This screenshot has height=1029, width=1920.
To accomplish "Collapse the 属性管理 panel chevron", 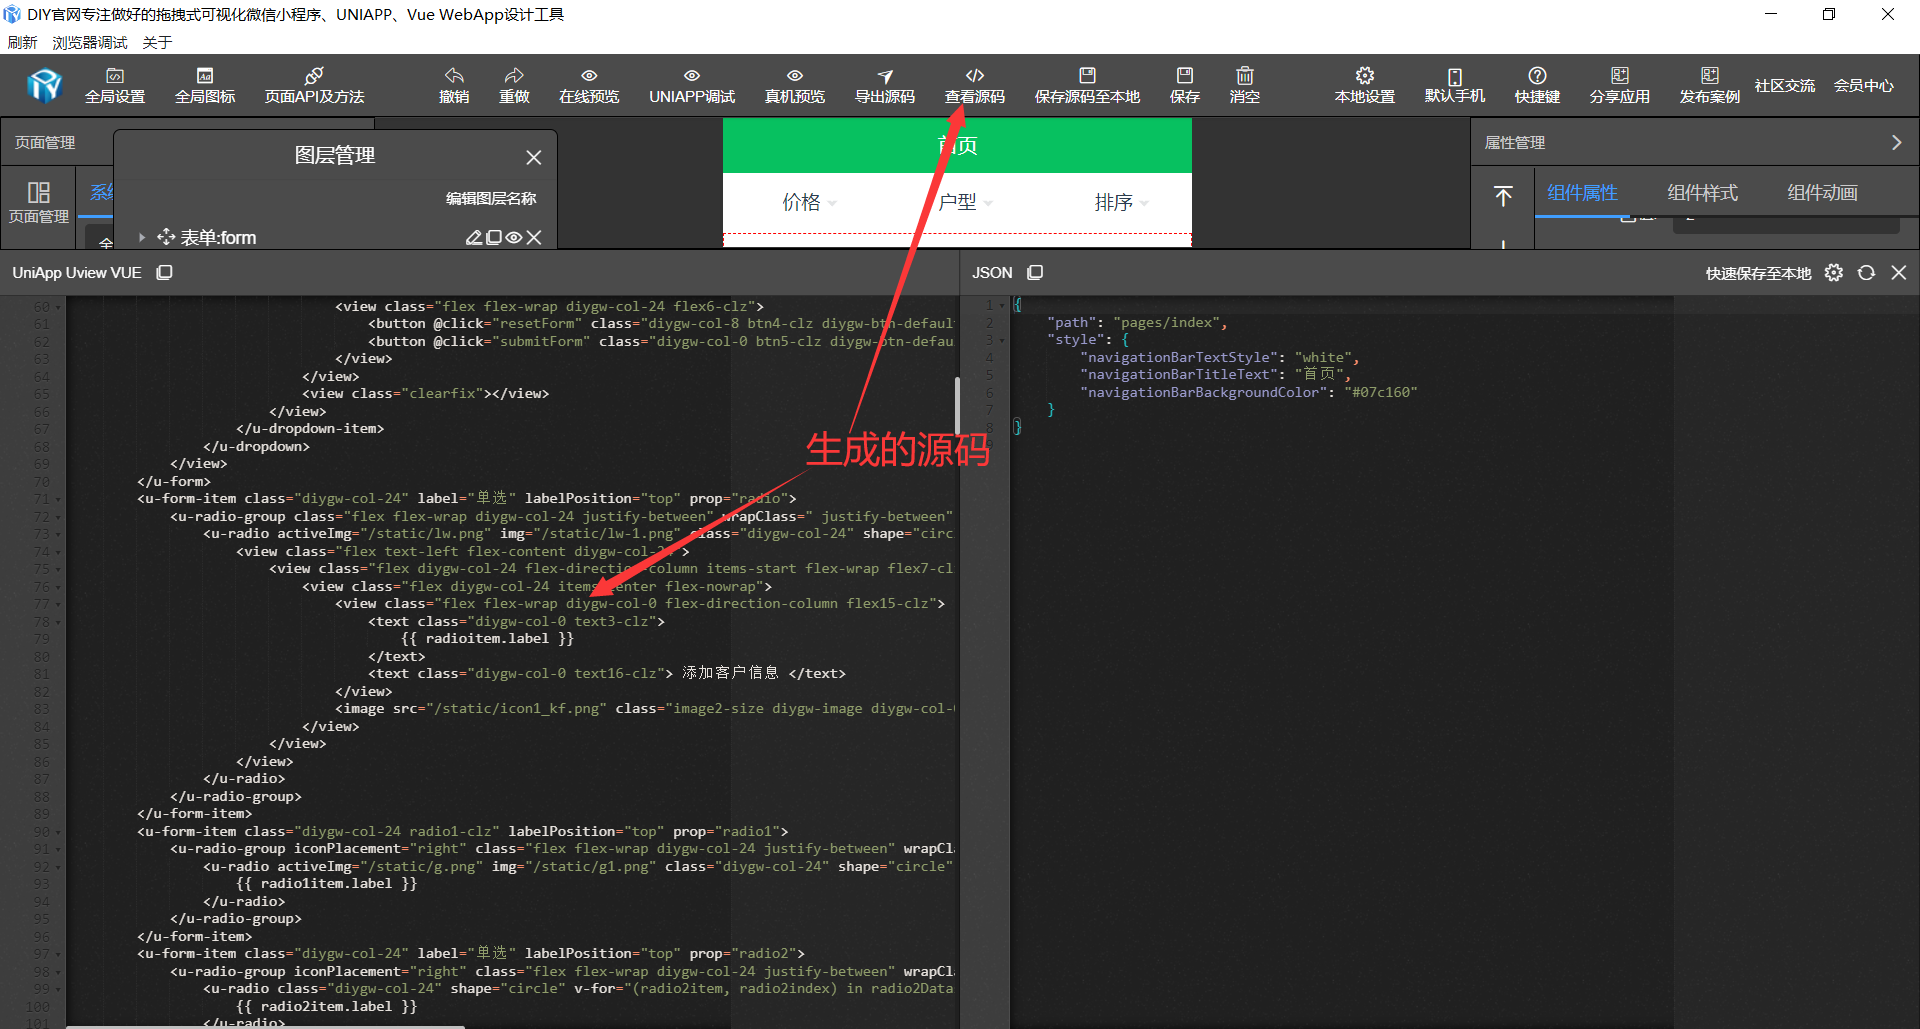I will coord(1896,143).
